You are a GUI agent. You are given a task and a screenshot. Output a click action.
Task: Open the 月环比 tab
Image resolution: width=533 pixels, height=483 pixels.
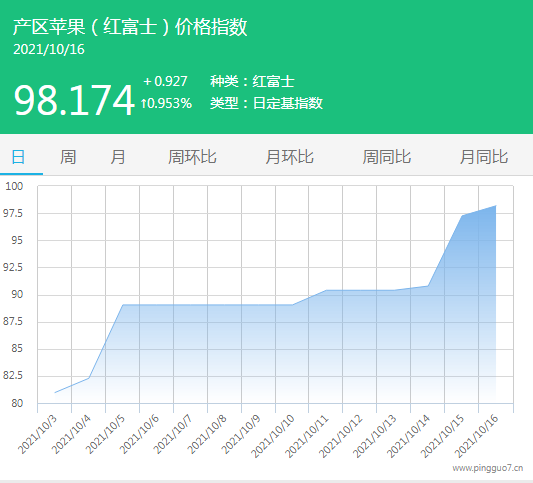pos(289,157)
